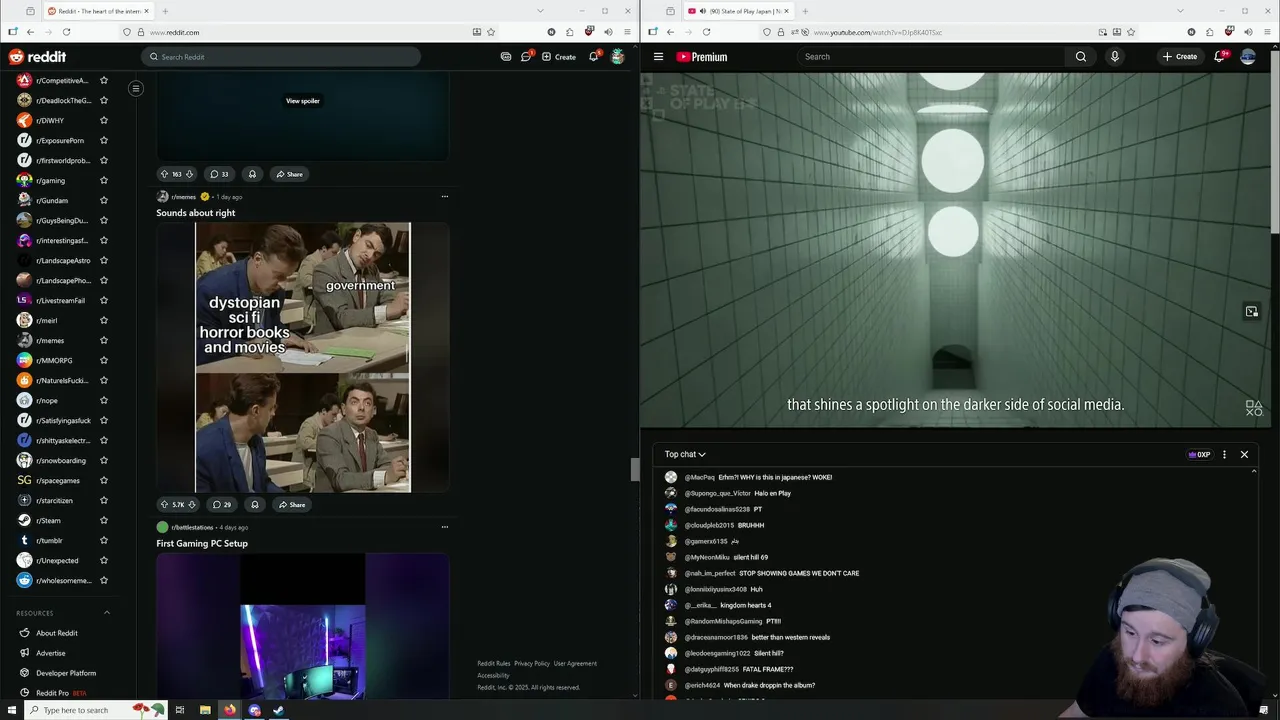Click View spoiler button
This screenshot has width=1280, height=720.
[x=303, y=101]
